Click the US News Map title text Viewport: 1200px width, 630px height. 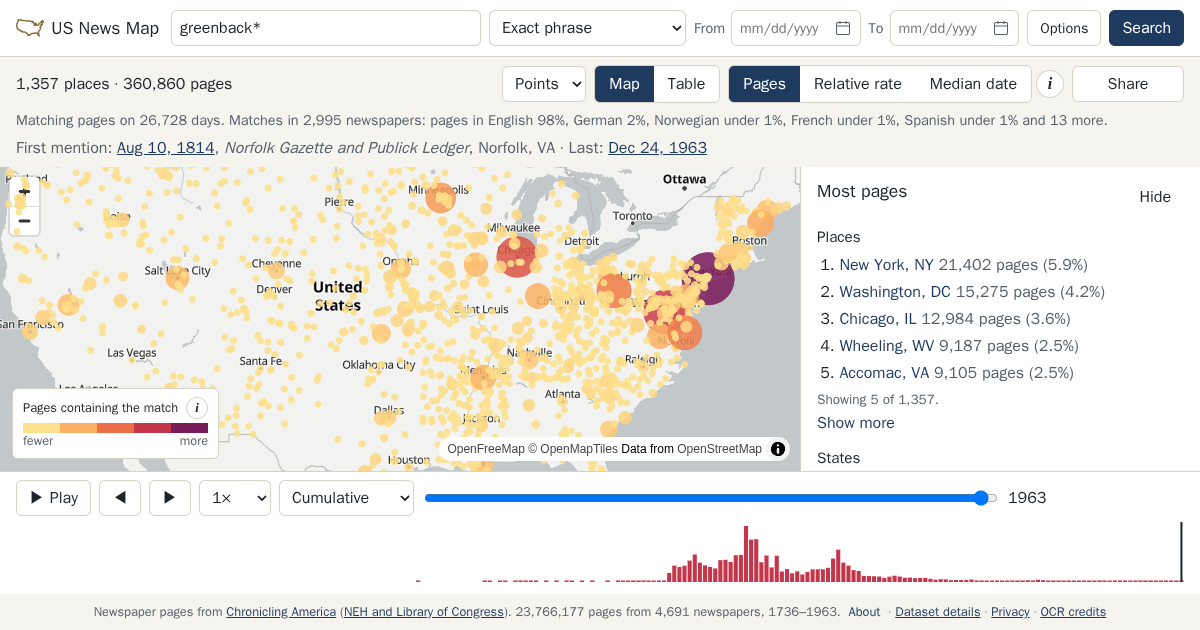tap(105, 28)
